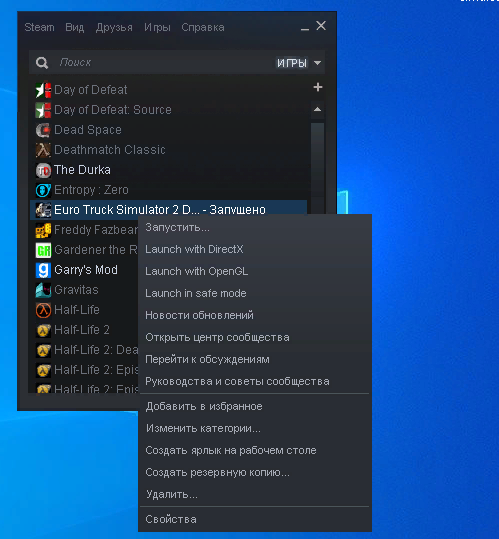
Task: Open the Steam menu
Action: tap(39, 27)
